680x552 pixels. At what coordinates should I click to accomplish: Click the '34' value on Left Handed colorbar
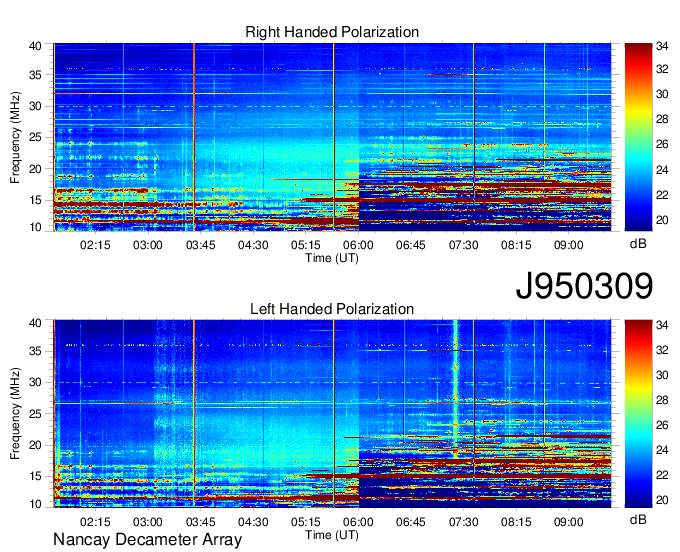pos(662,324)
